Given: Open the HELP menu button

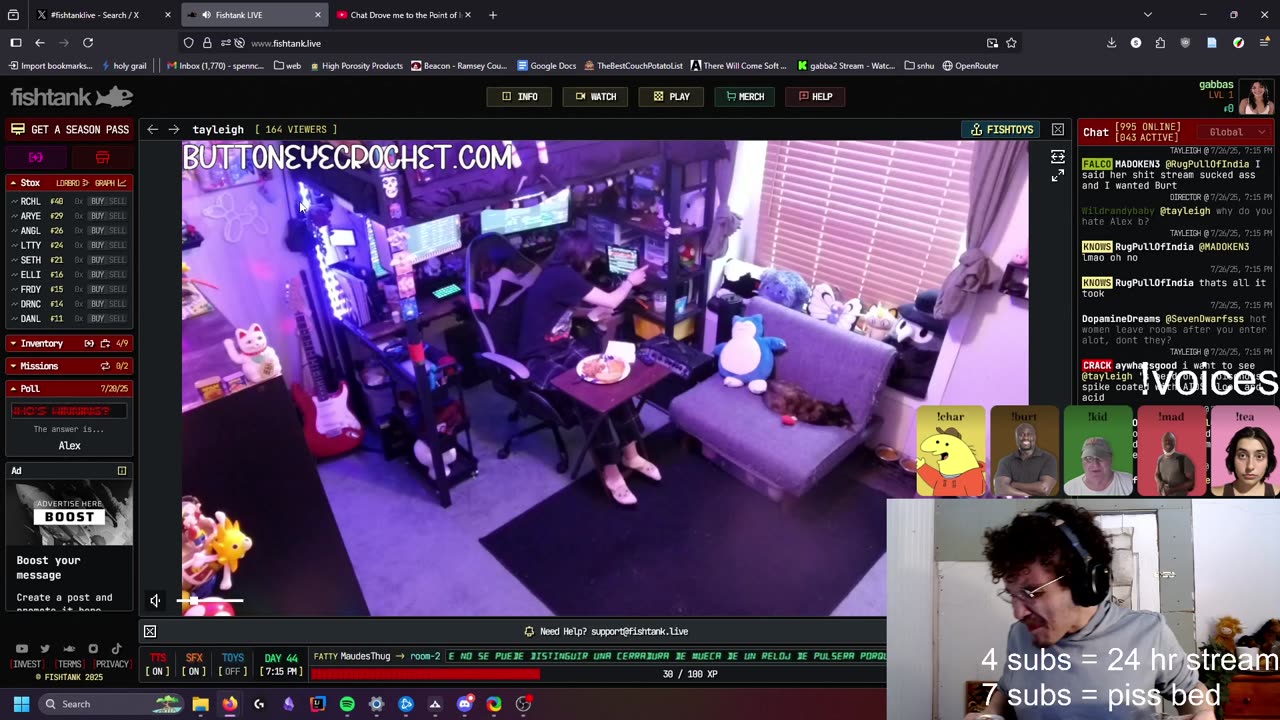Looking at the screenshot, I should click(x=815, y=97).
